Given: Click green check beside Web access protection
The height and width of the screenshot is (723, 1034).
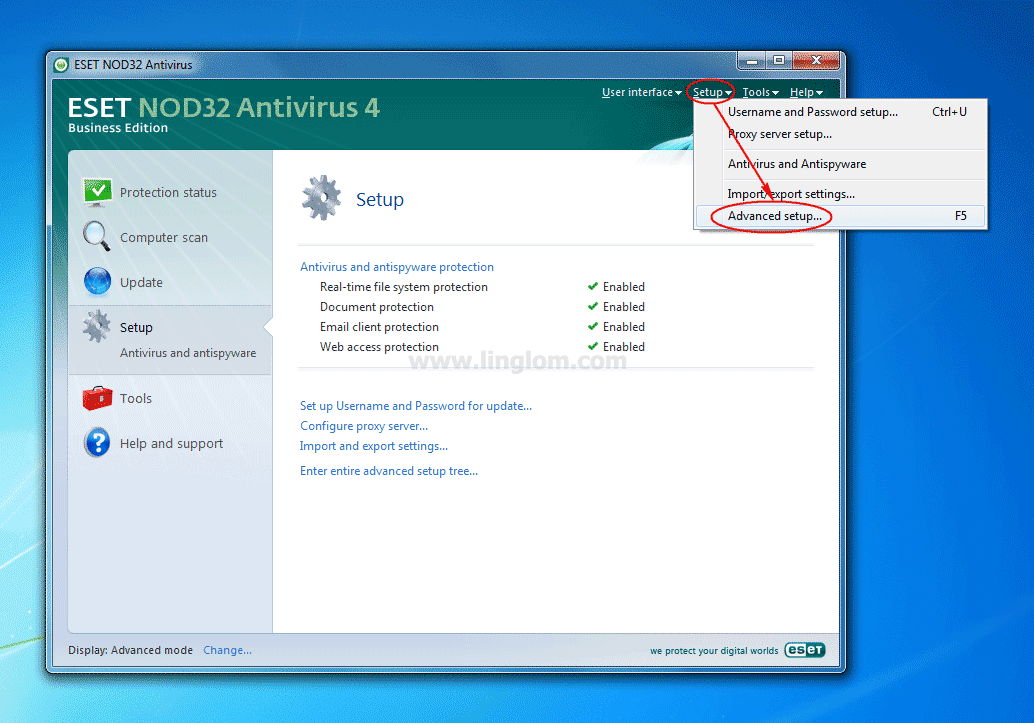Looking at the screenshot, I should click(593, 346).
